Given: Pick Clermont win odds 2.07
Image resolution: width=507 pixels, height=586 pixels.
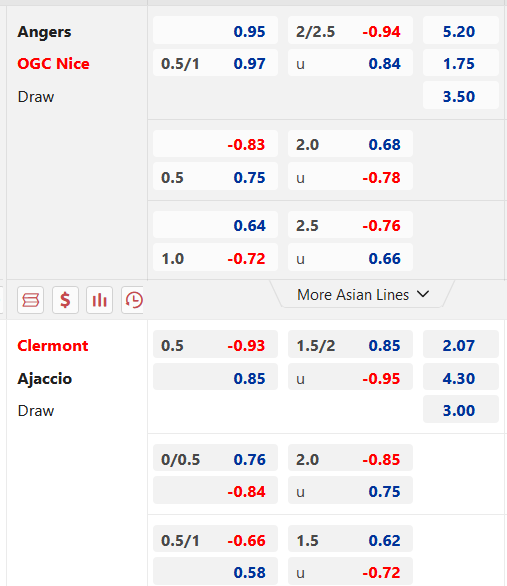Looking at the screenshot, I should tap(461, 345).
